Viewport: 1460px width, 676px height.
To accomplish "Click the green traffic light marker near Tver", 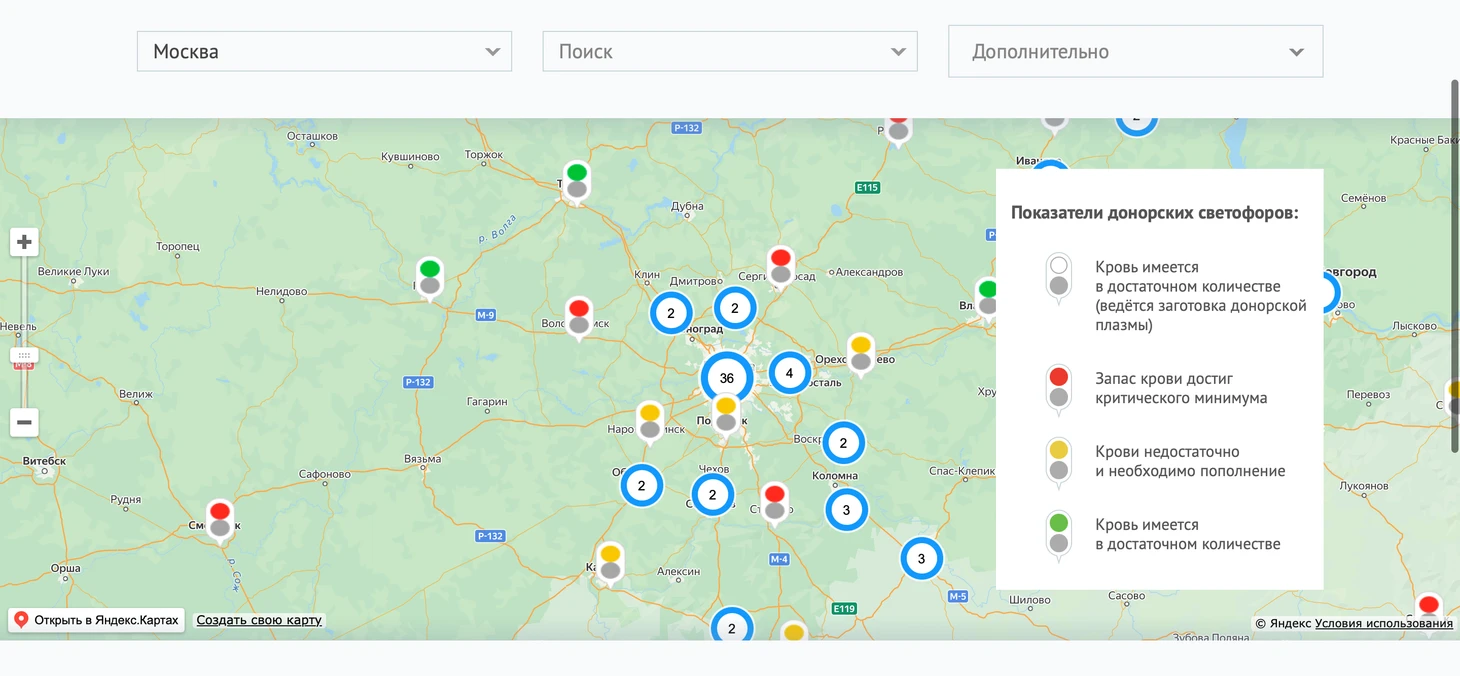I will coord(576,180).
